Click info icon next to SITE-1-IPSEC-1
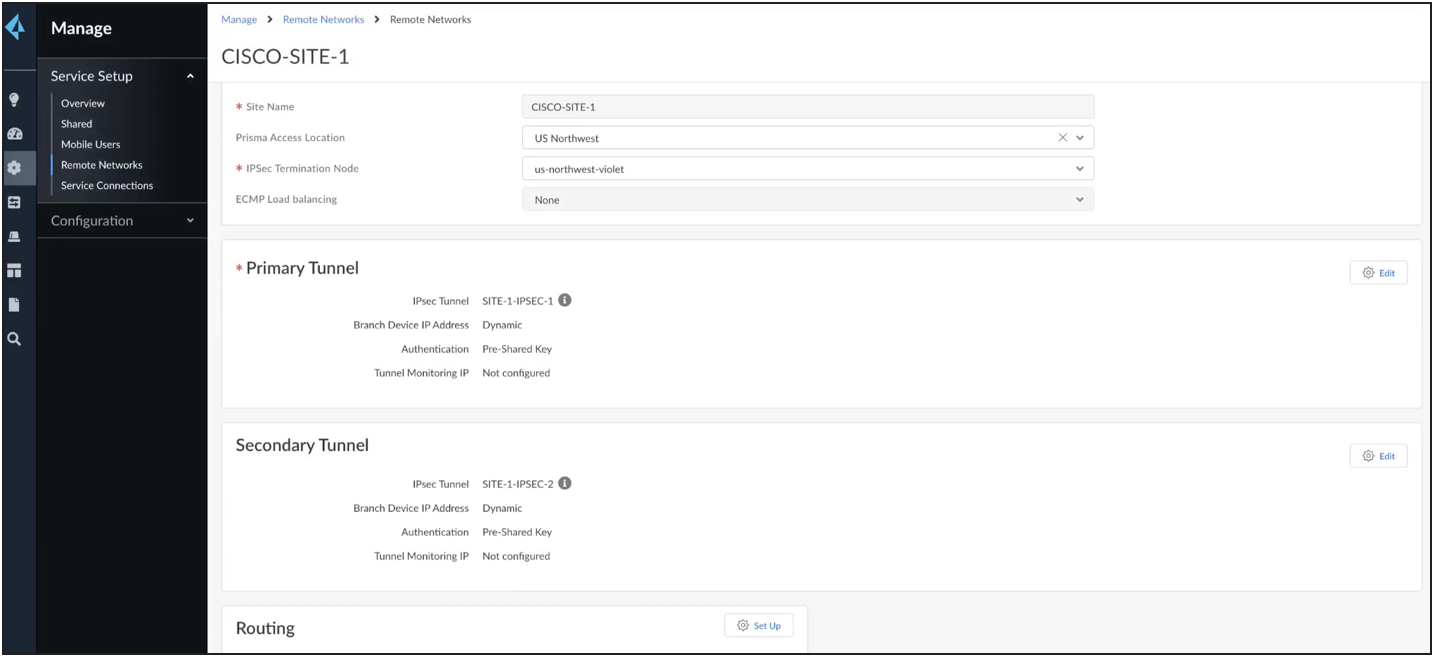Screen dimensions: 1434x657 (564, 300)
